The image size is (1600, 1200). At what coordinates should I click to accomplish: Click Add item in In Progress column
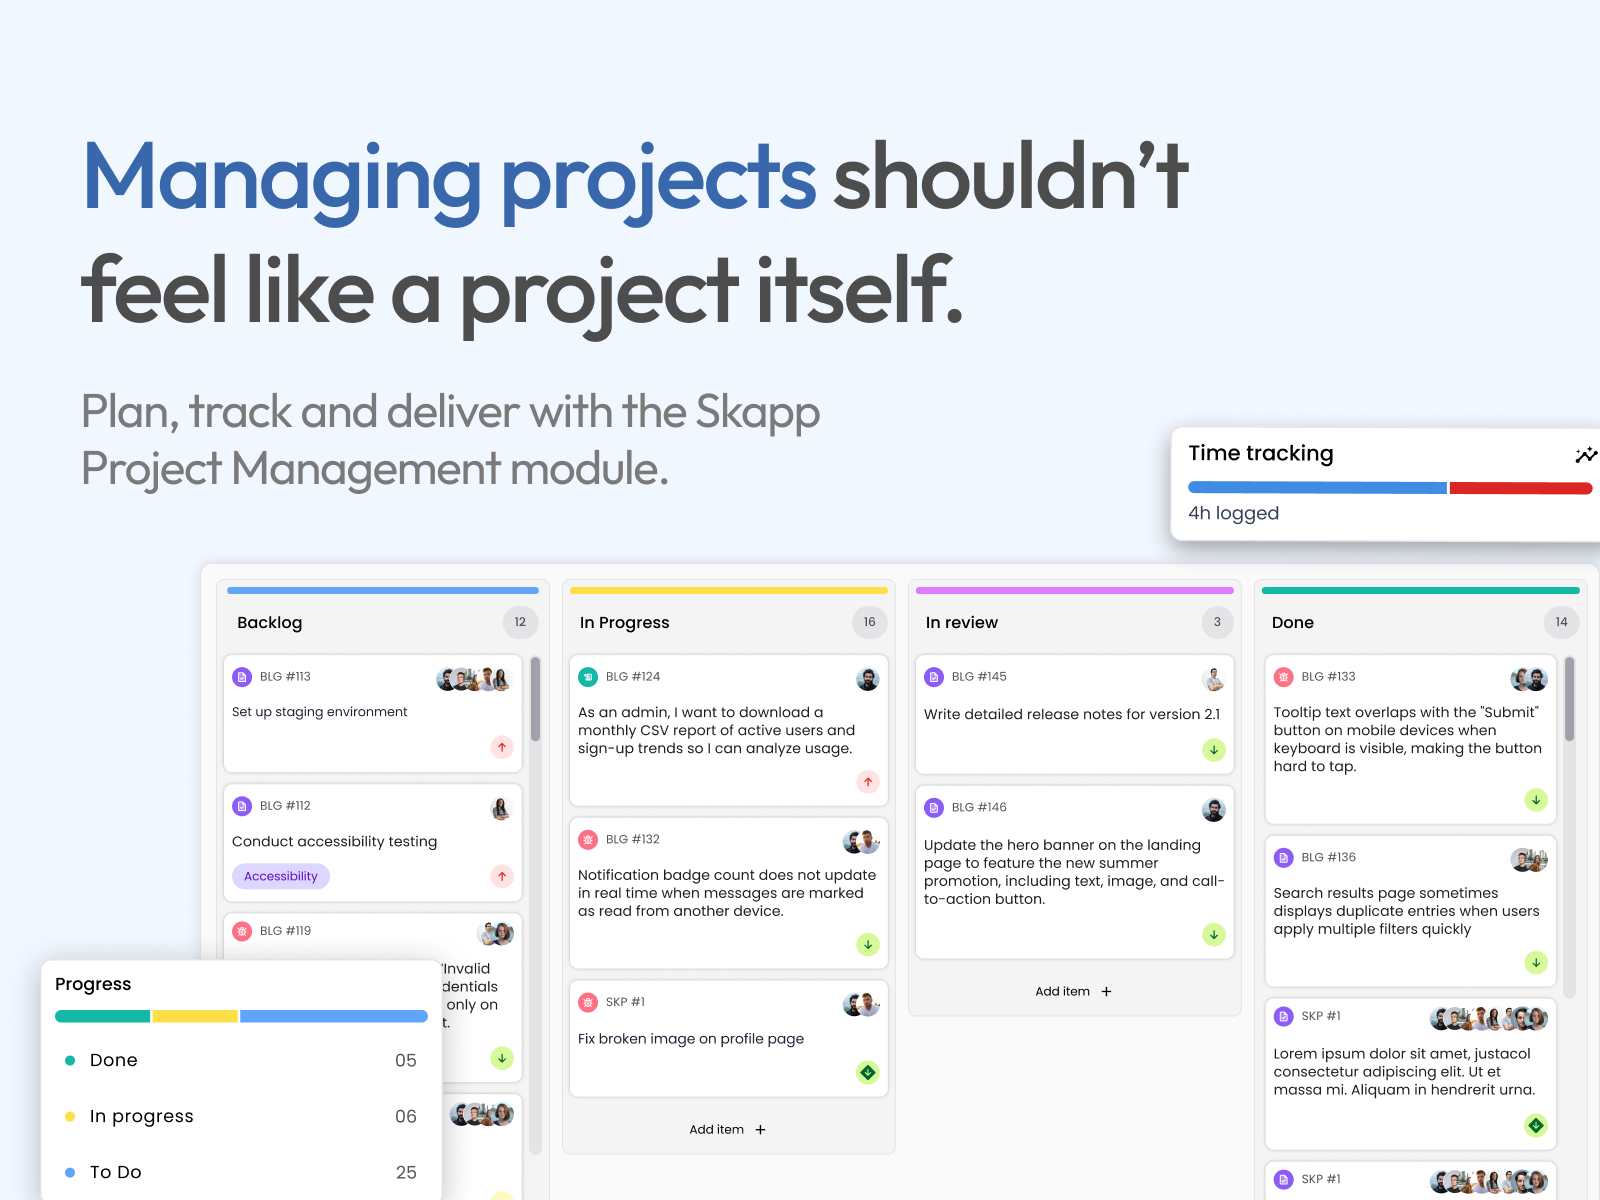727,1130
